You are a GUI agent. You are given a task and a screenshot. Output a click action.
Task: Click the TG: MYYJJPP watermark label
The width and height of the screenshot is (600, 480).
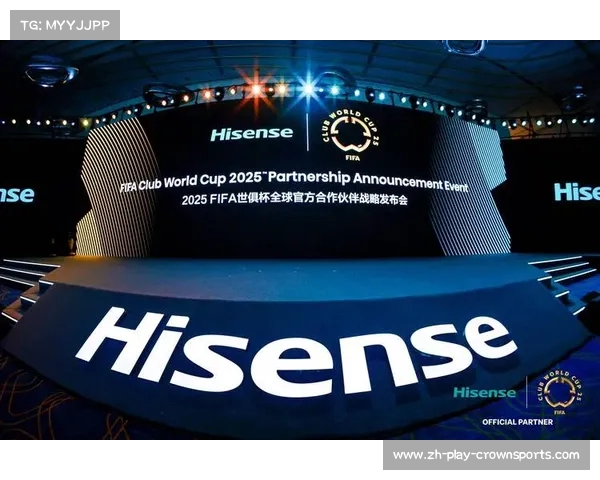tap(64, 25)
